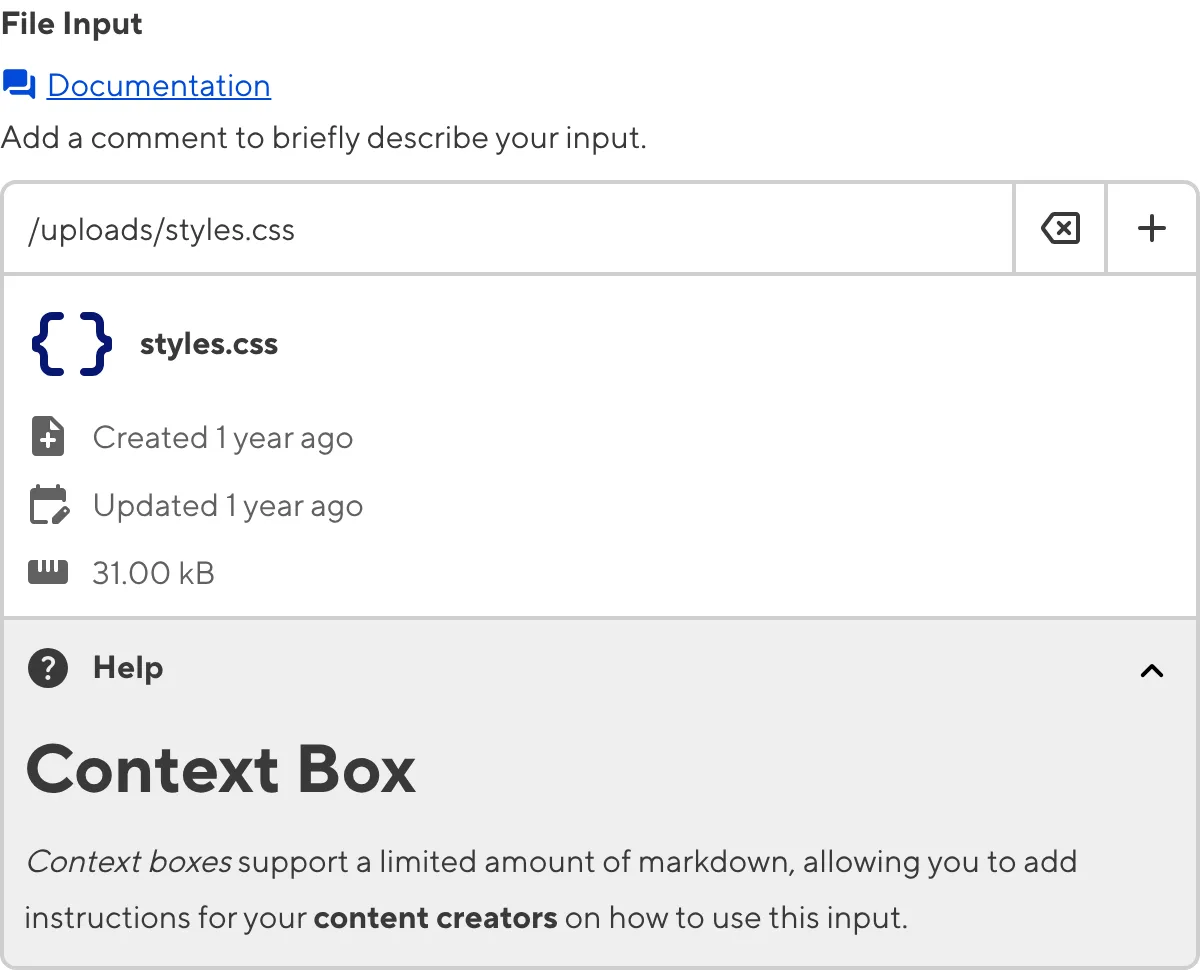Click the comment description instruction text
Screen dimensions: 1200x970
coord(320,137)
